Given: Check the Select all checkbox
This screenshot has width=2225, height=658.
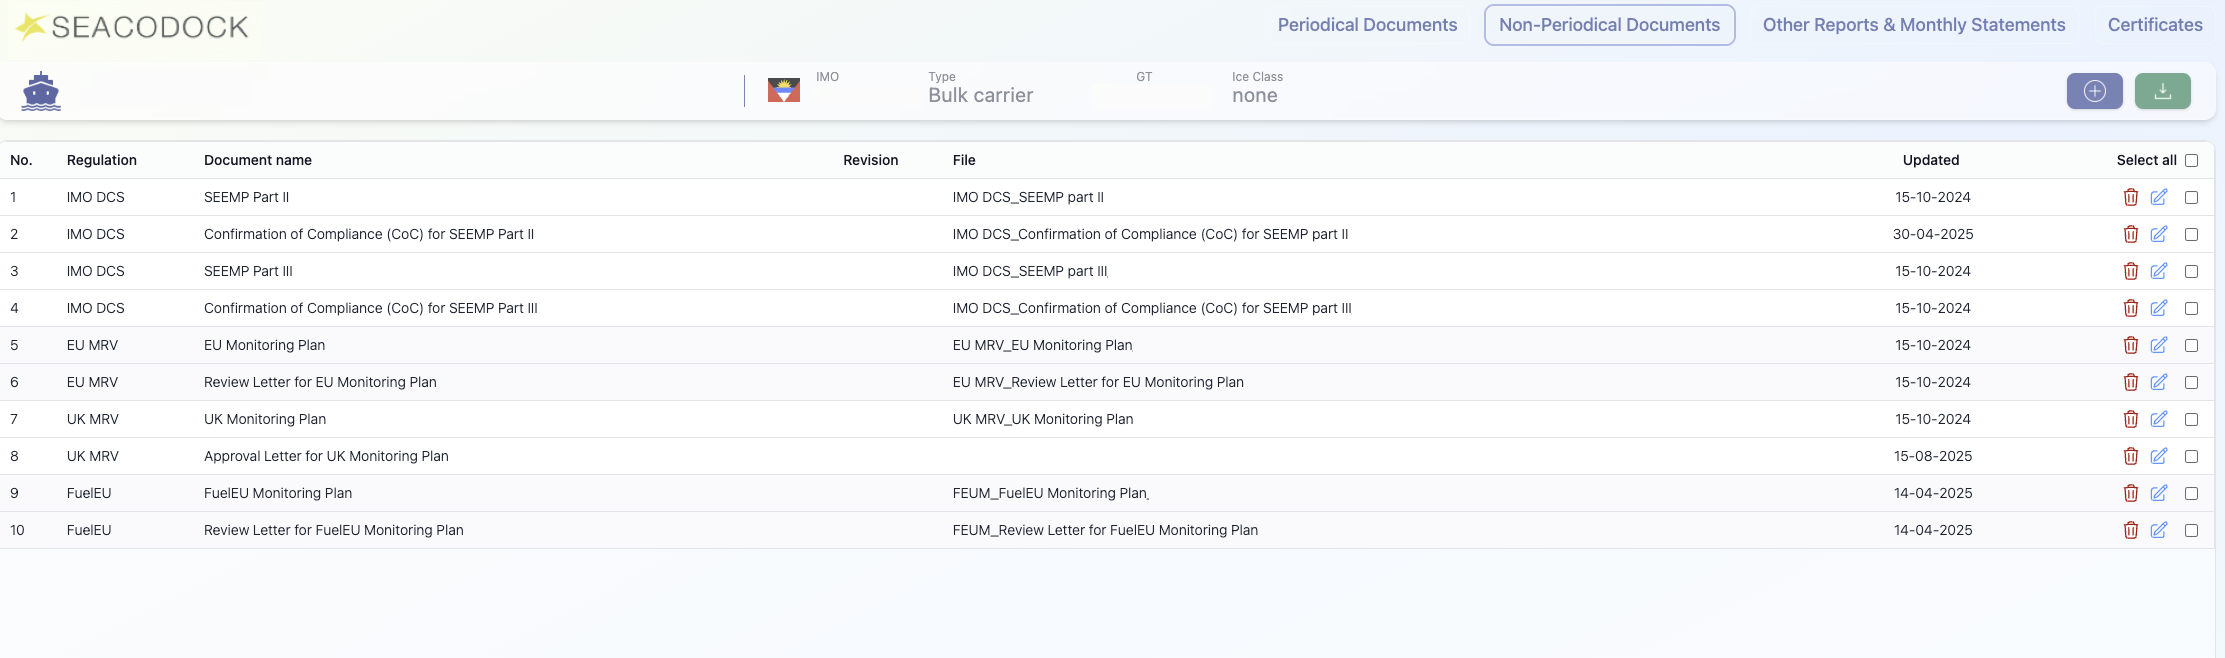Looking at the screenshot, I should [x=2191, y=160].
